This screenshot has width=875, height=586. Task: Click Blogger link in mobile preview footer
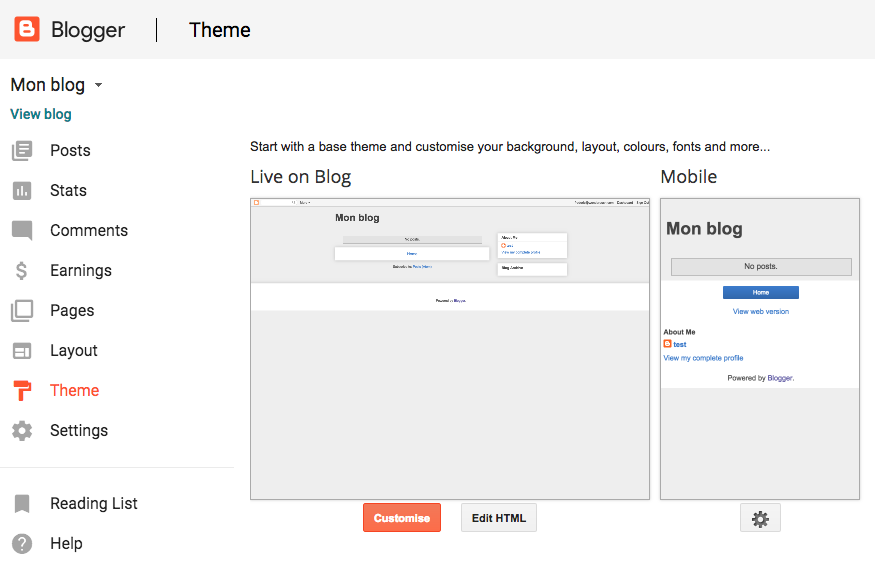(x=780, y=378)
